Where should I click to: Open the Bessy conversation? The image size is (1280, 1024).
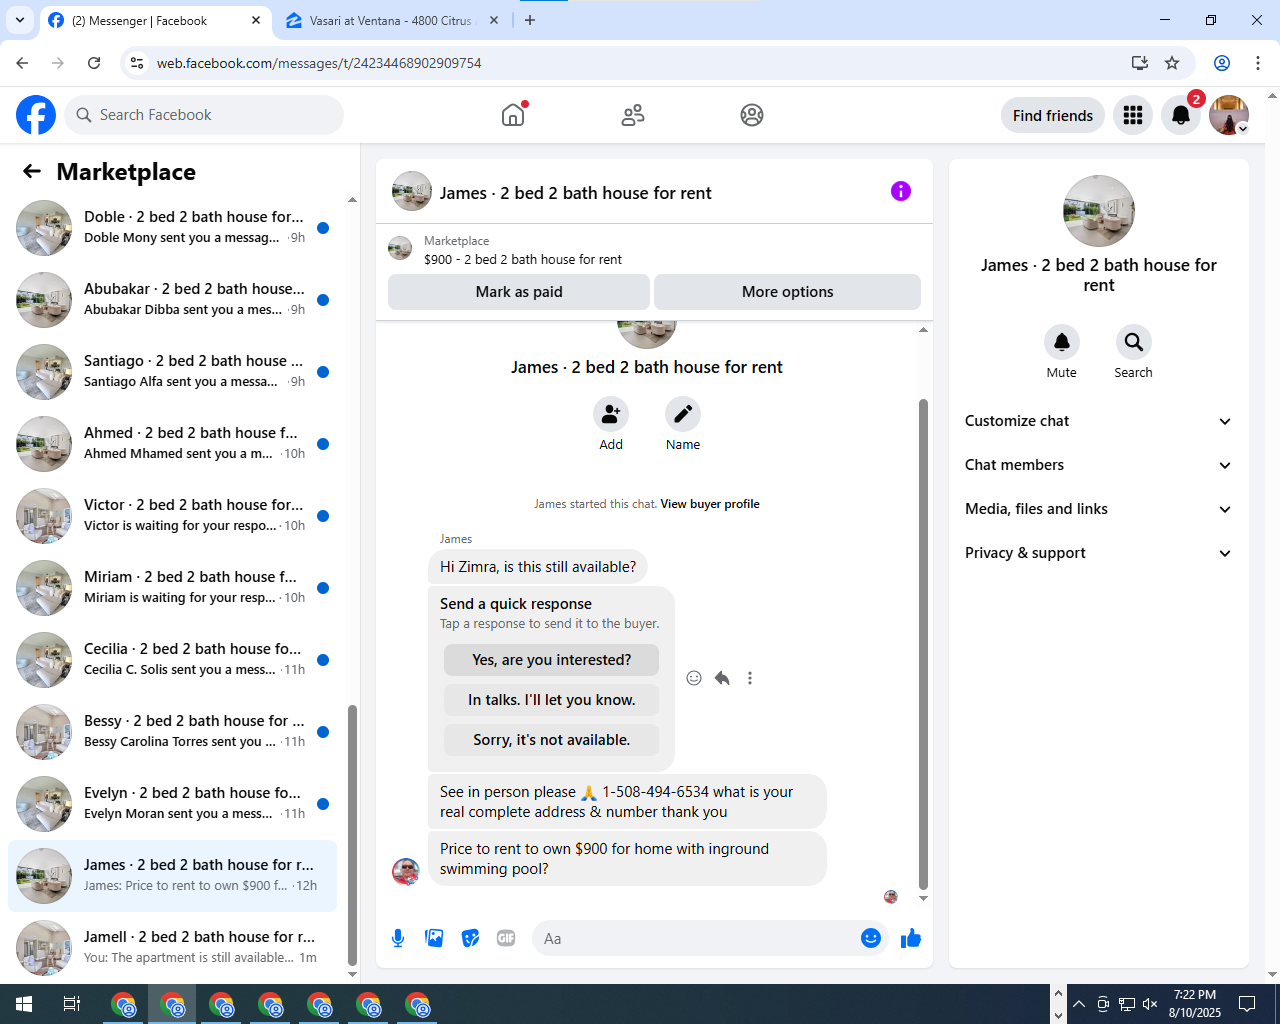[172, 732]
